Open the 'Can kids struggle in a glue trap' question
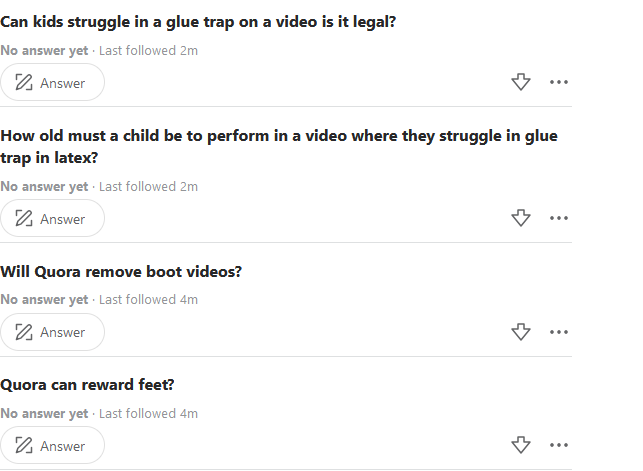Image resolution: width=643 pixels, height=471 pixels. coord(198,21)
